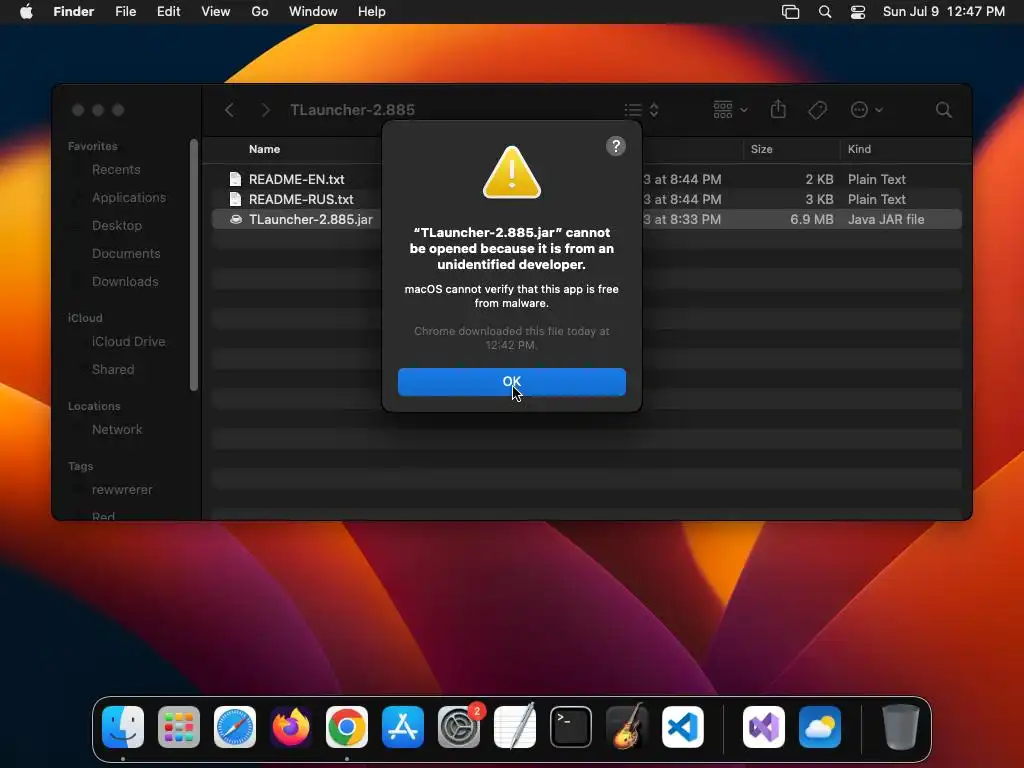
Task: Open Applications in Finder sidebar
Action: click(x=129, y=197)
